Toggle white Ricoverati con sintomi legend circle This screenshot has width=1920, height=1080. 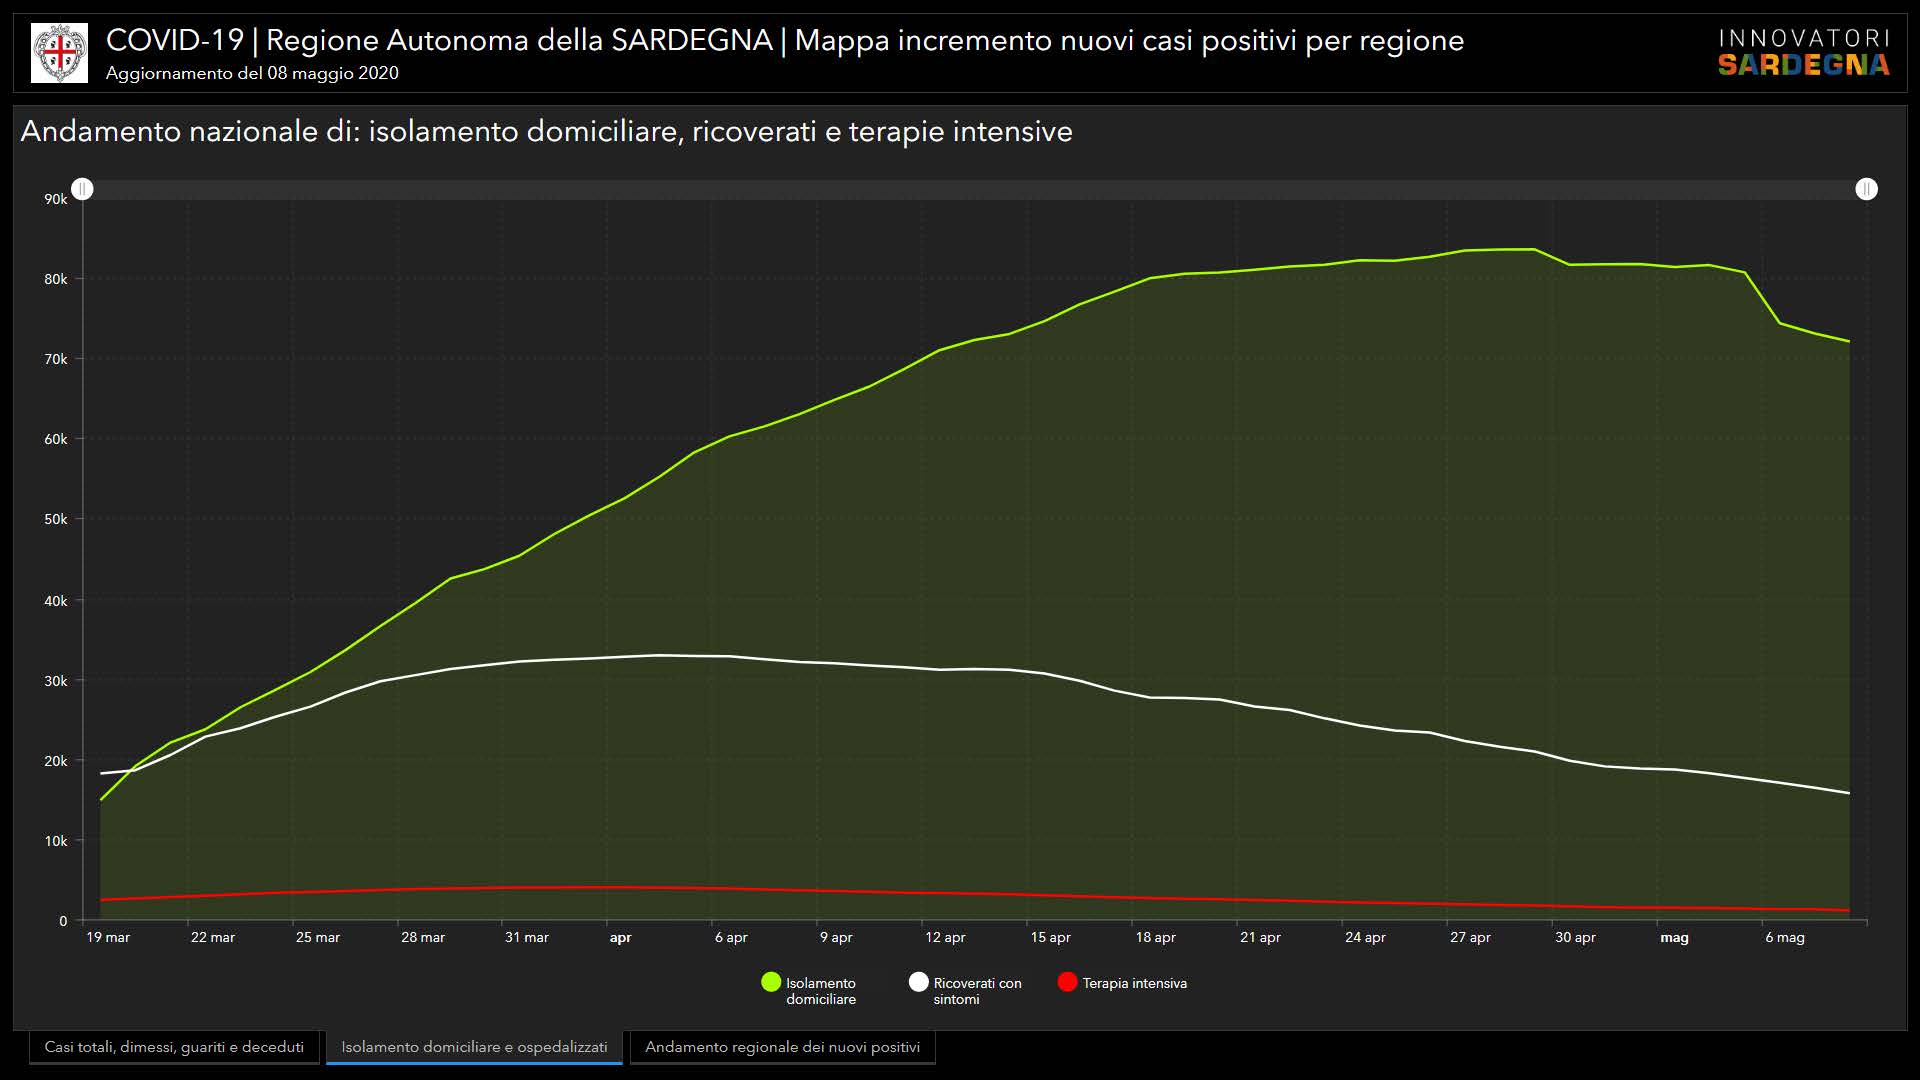918,982
